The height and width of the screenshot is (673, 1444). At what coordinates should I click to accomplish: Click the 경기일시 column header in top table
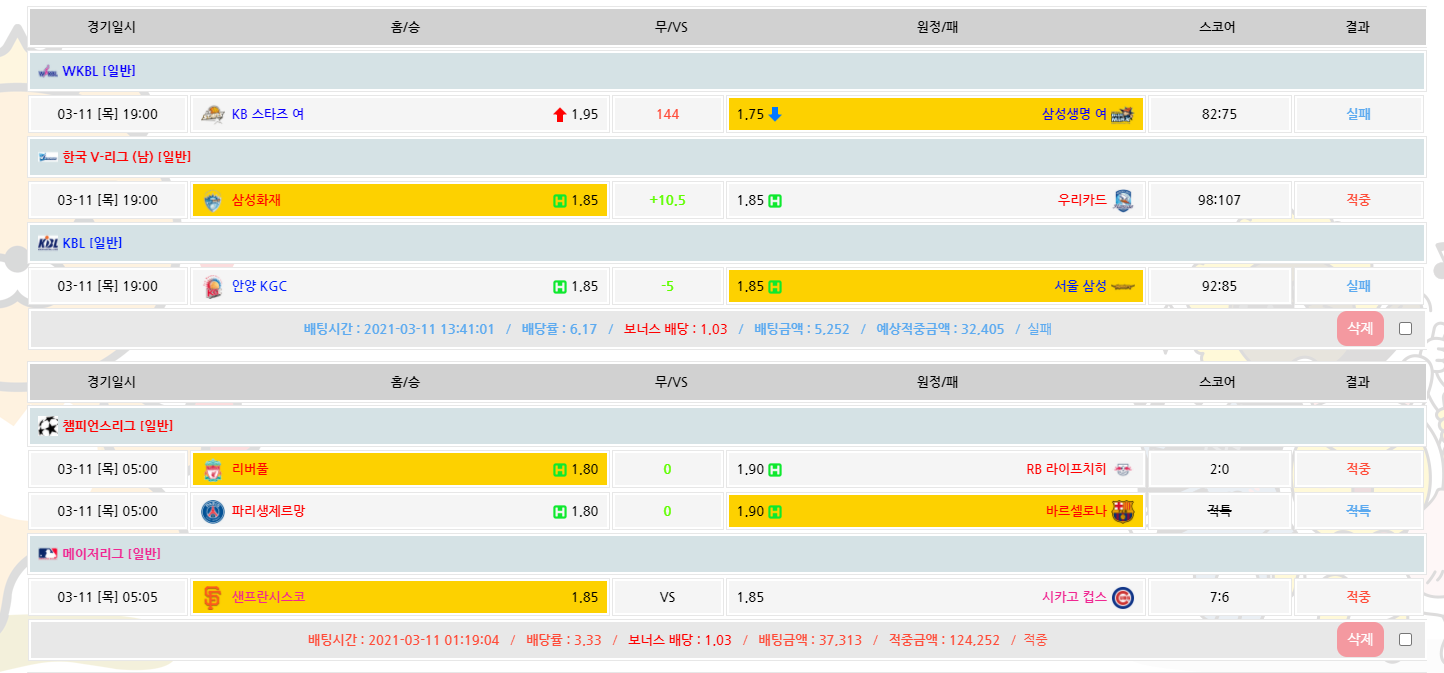(111, 27)
